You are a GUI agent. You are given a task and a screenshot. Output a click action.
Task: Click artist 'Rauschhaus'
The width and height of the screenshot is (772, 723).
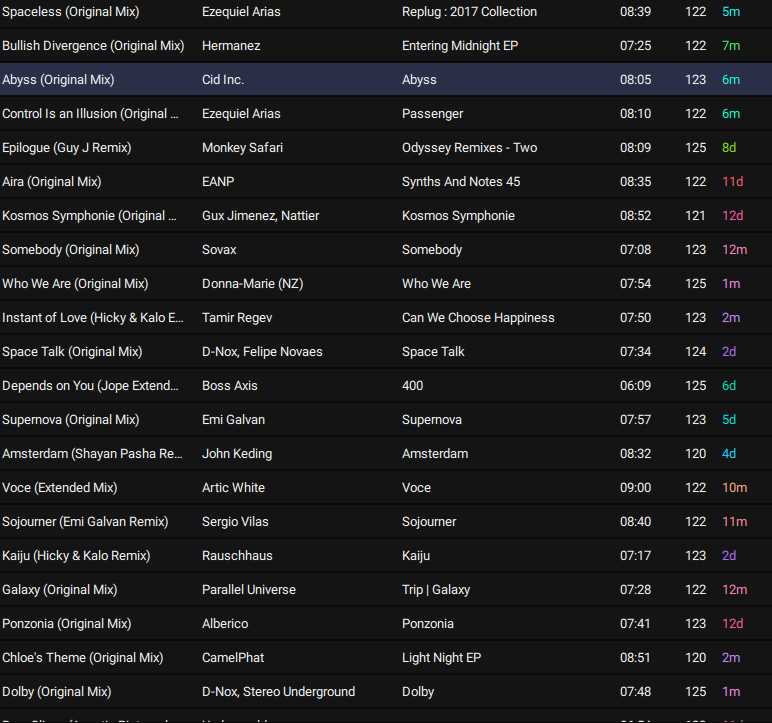(x=237, y=556)
